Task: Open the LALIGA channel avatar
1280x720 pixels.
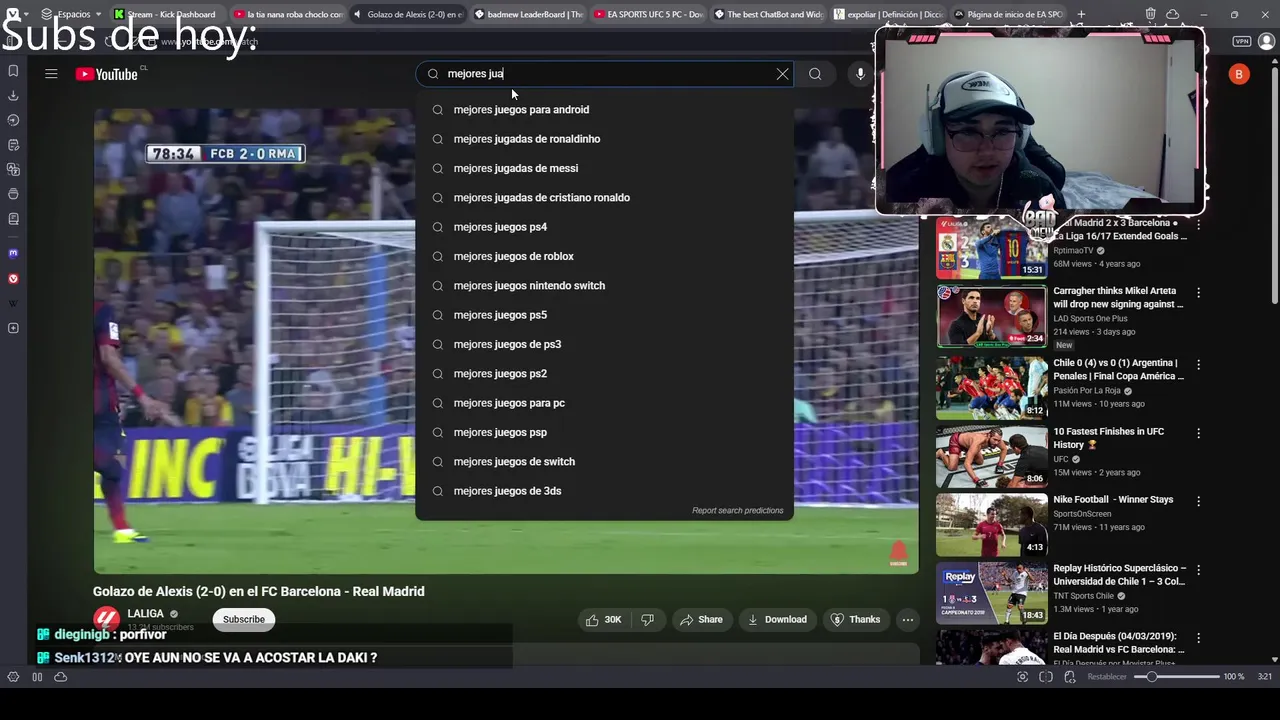Action: (106, 620)
